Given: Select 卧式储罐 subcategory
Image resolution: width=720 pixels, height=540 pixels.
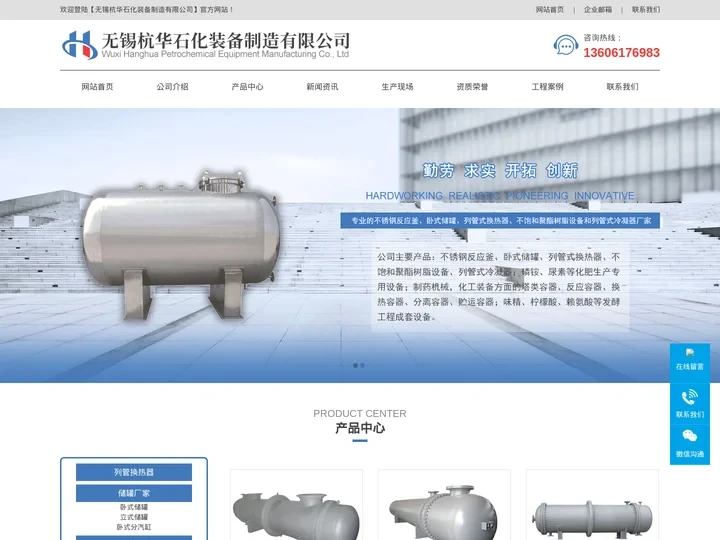Looking at the screenshot, I should pyautogui.click(x=134, y=507).
